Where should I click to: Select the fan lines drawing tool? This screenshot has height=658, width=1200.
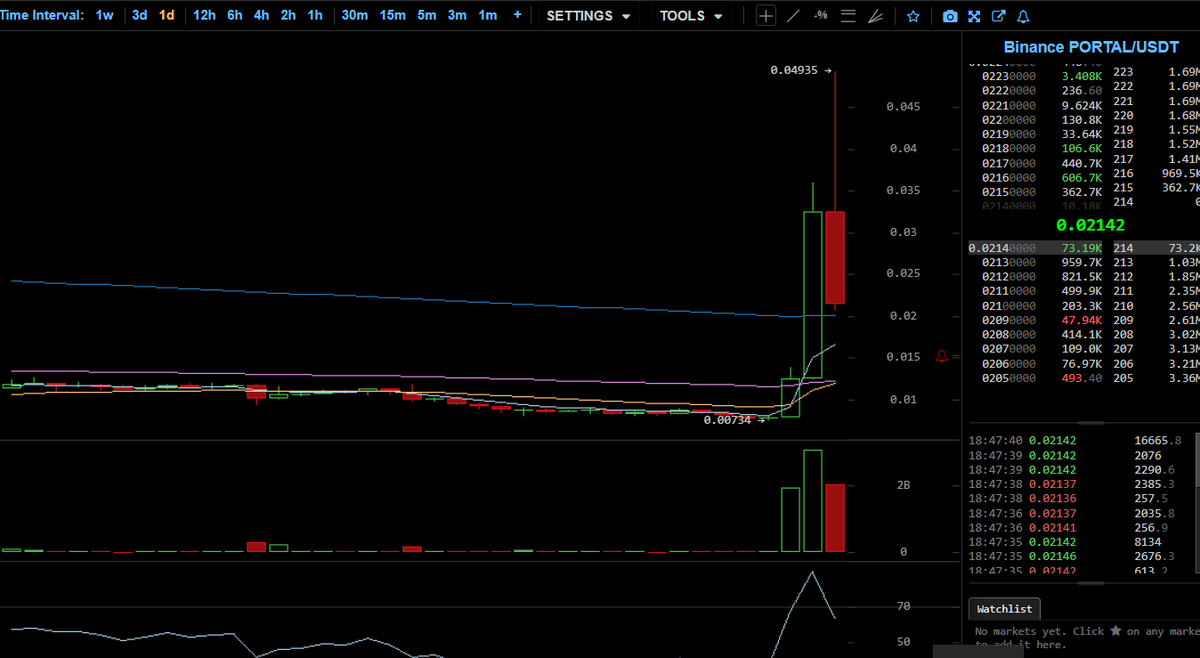(875, 16)
